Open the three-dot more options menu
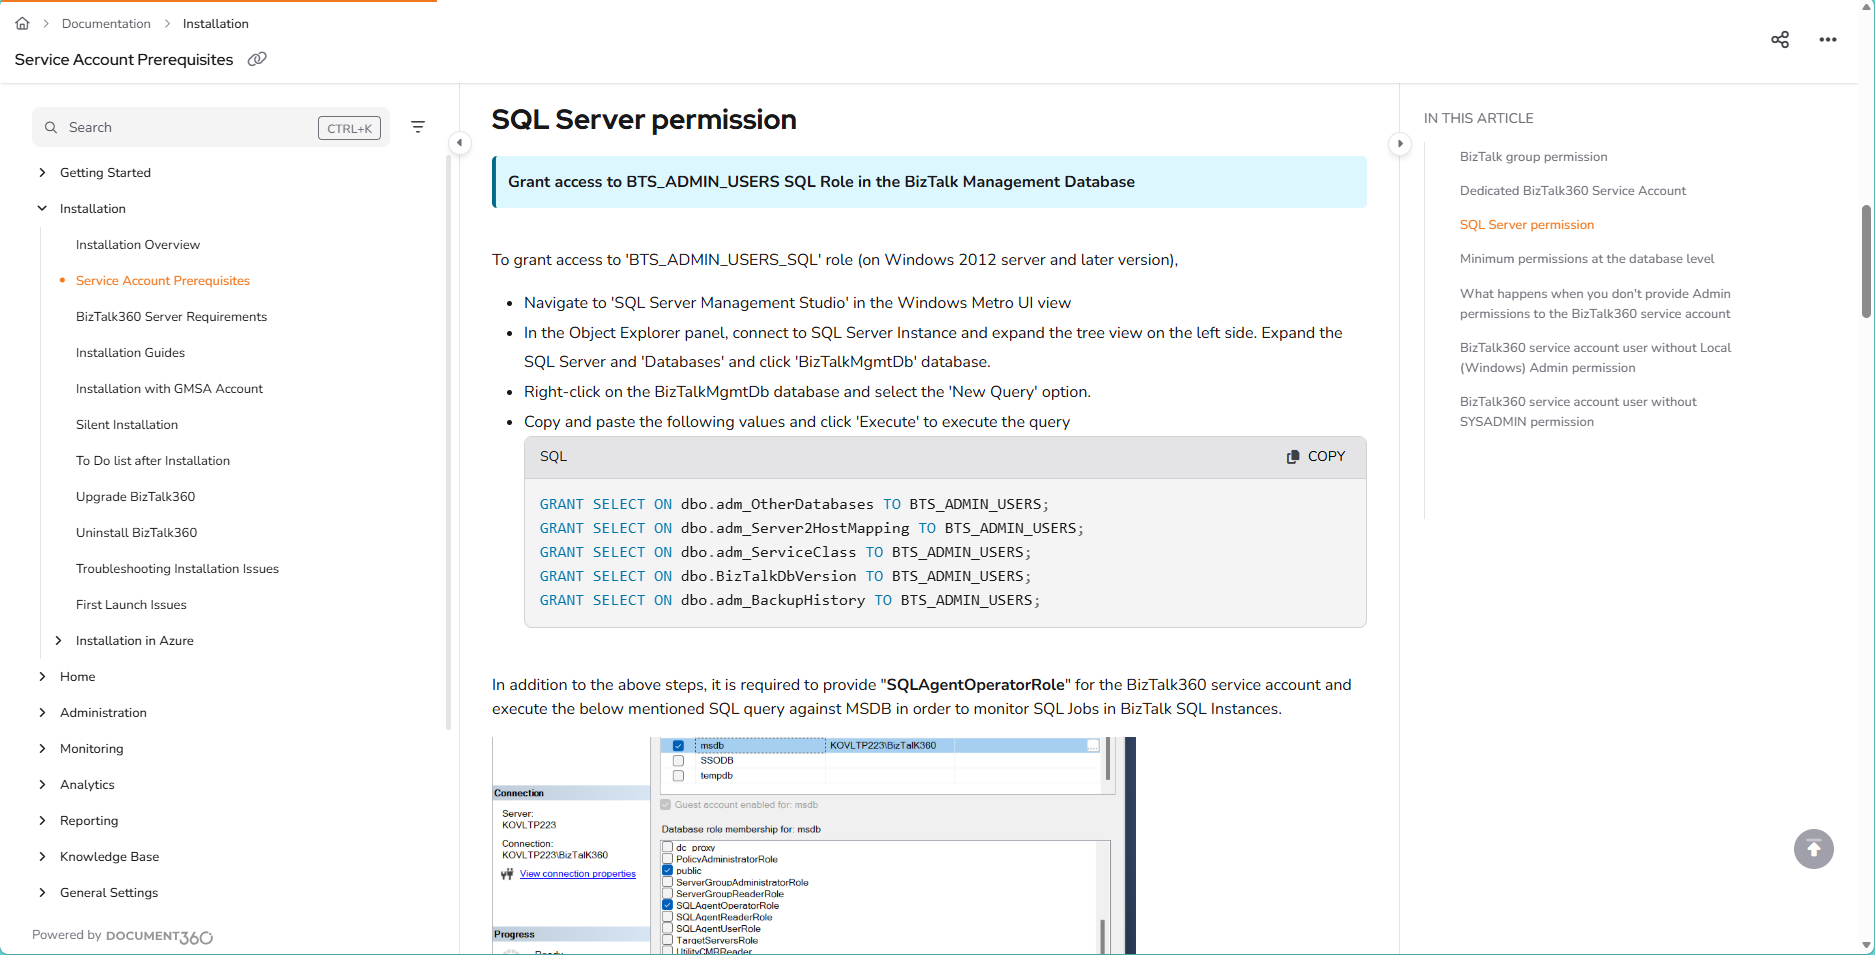This screenshot has height=955, width=1875. 1828,40
